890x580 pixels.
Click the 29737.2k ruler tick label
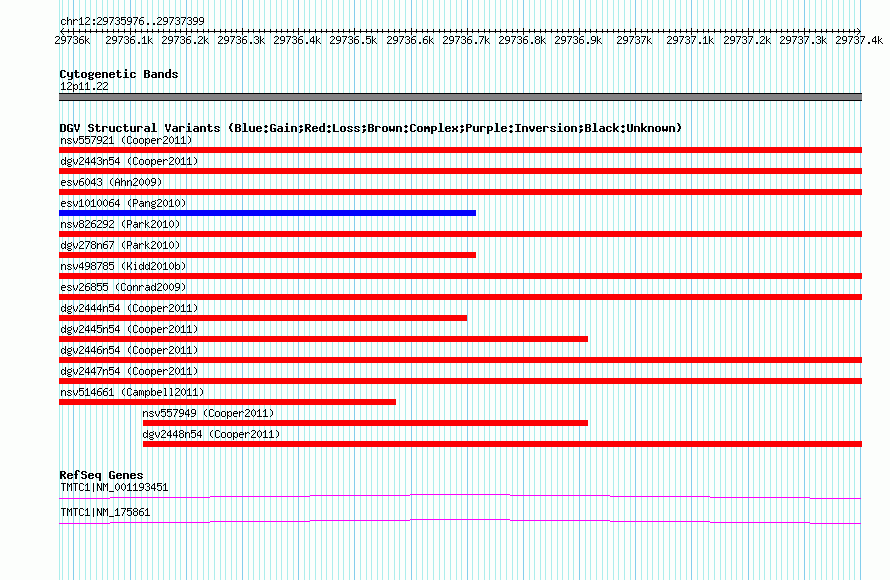(x=747, y=40)
